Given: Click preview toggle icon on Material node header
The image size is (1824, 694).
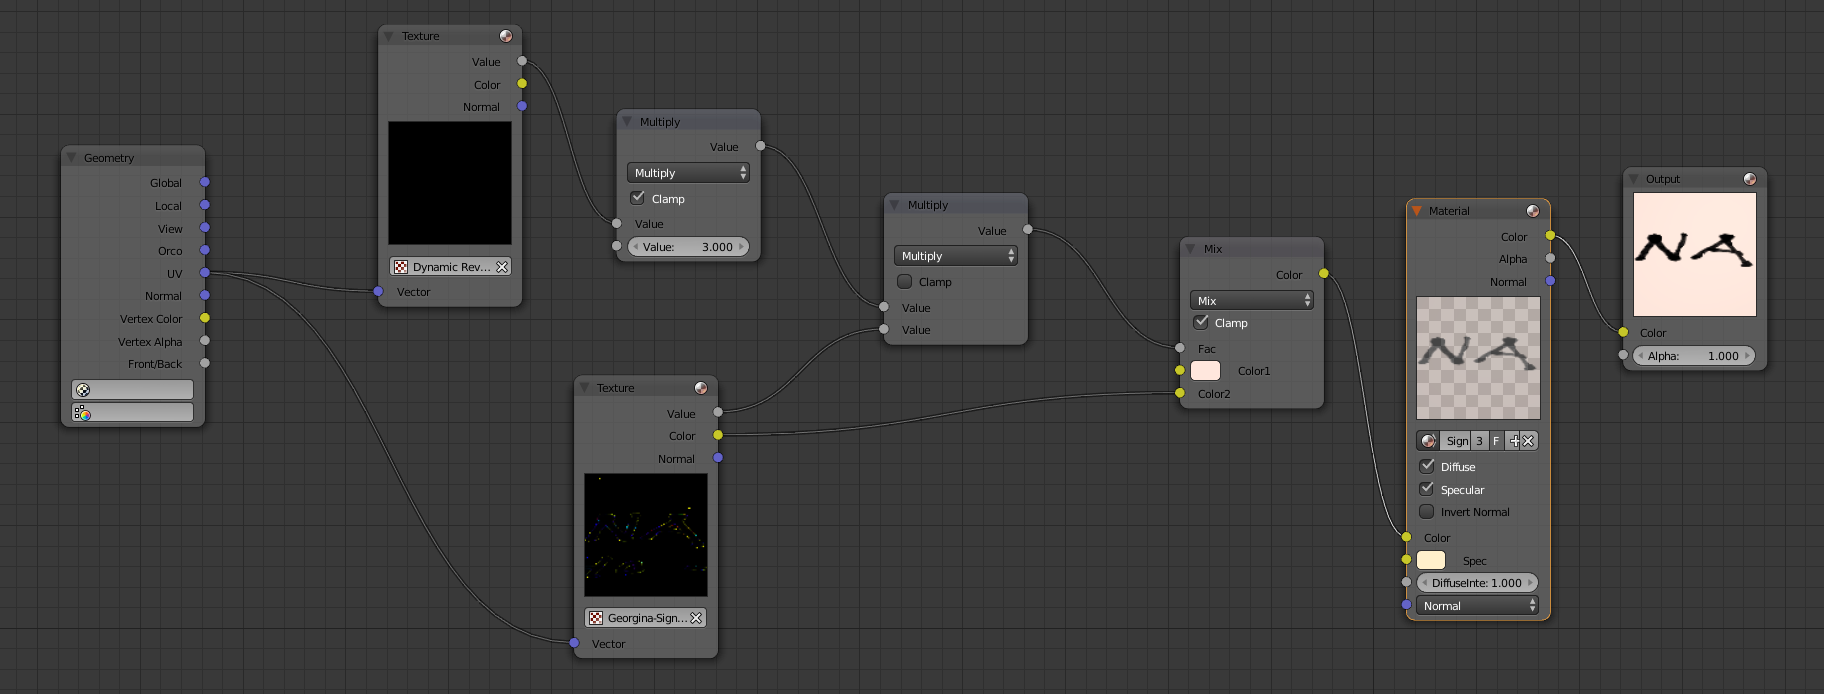Looking at the screenshot, I should pos(1532,211).
